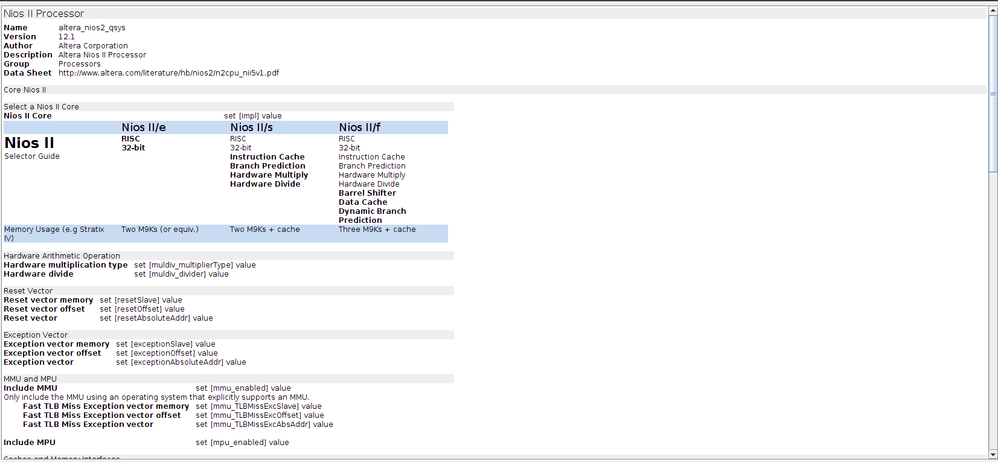Click bold 'Instruction Cache' in Nios II/s column
998x462 pixels.
tap(267, 157)
